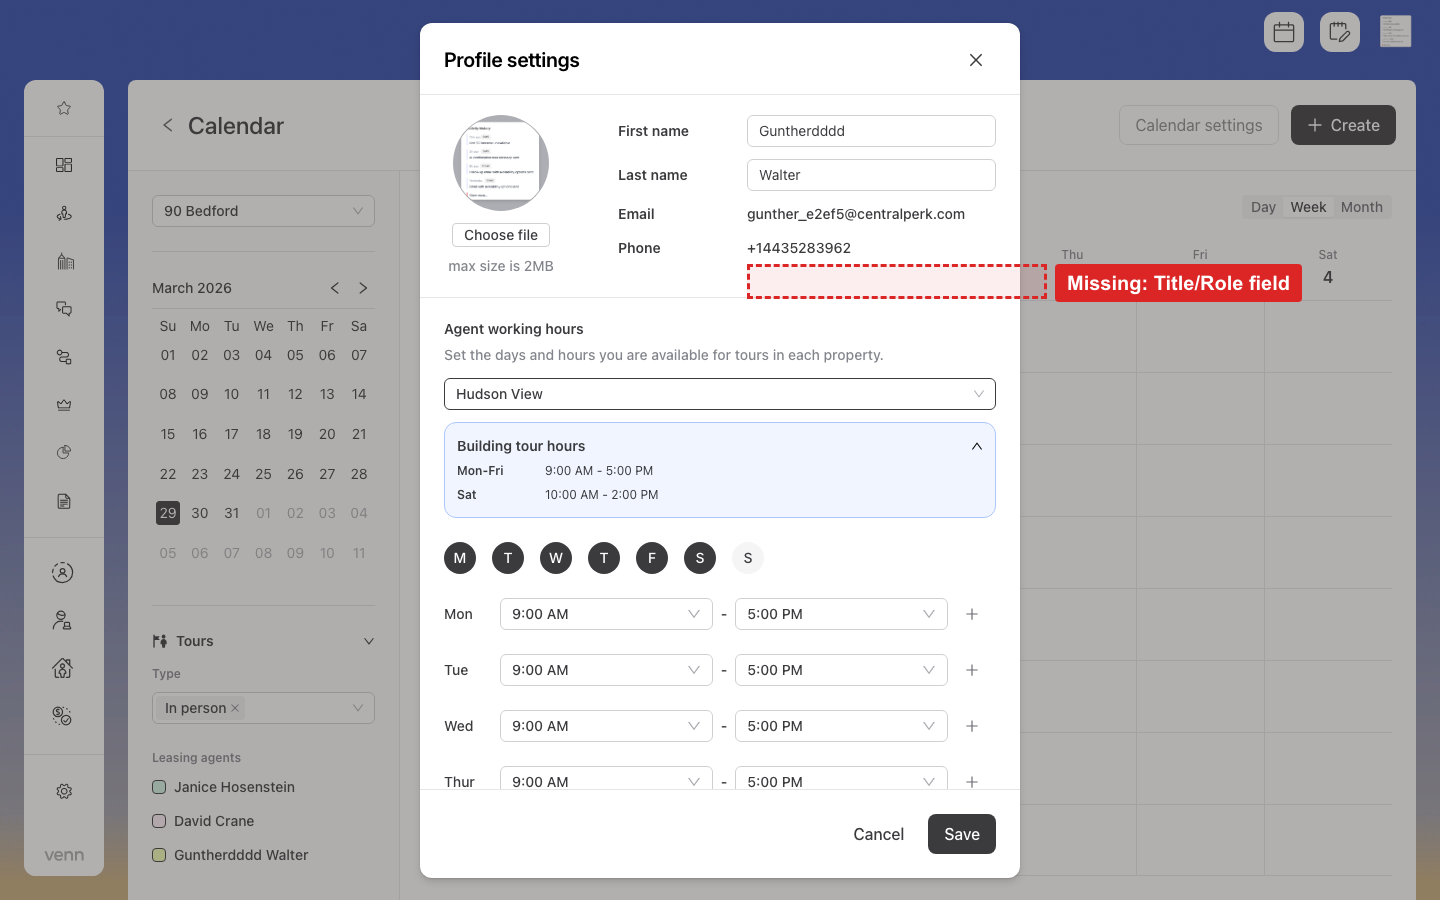
Task: Check the Janice Hosenstein agent checkbox
Action: coord(159,787)
